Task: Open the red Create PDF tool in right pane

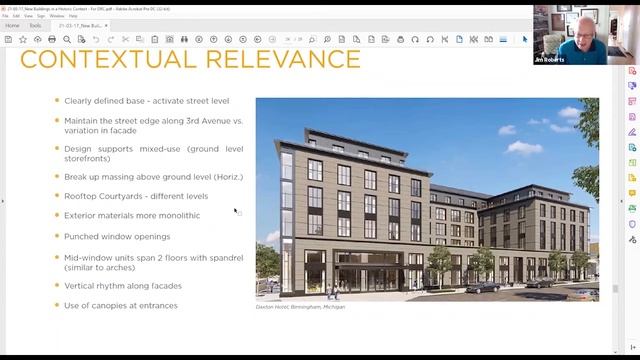Action: click(x=632, y=71)
